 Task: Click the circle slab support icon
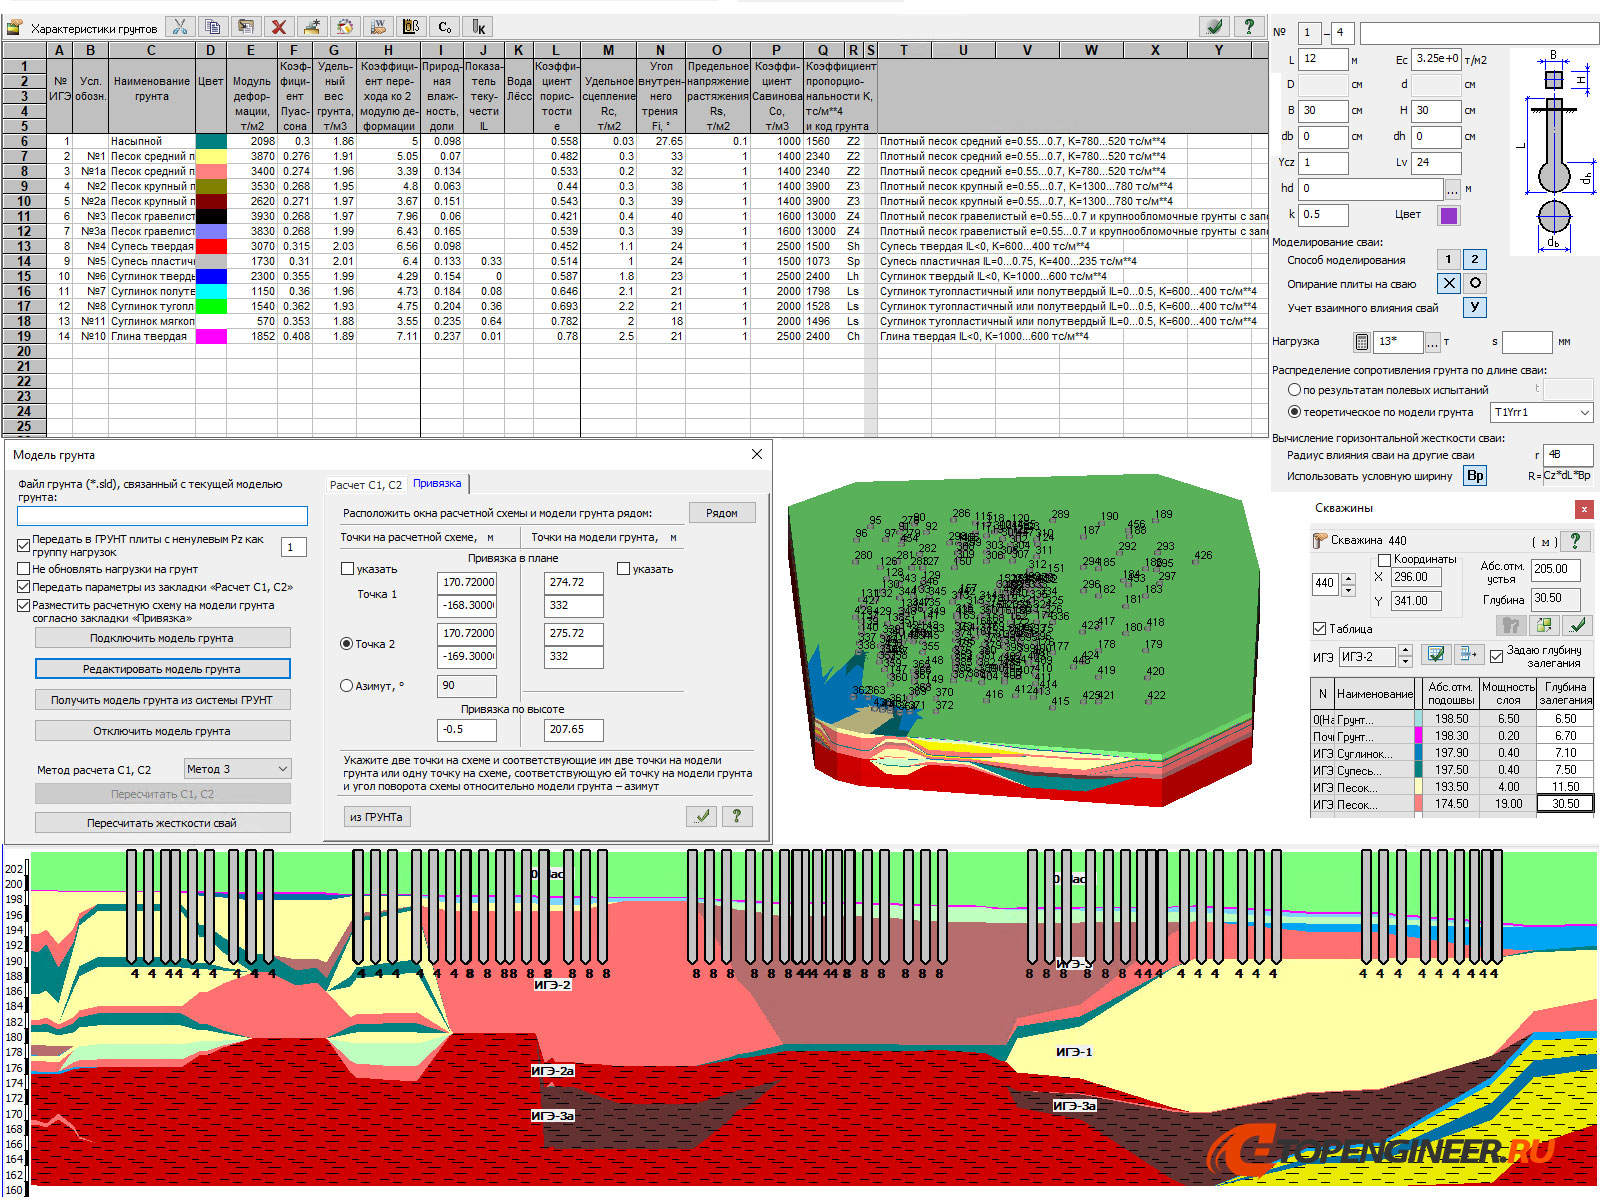pyautogui.click(x=1474, y=283)
